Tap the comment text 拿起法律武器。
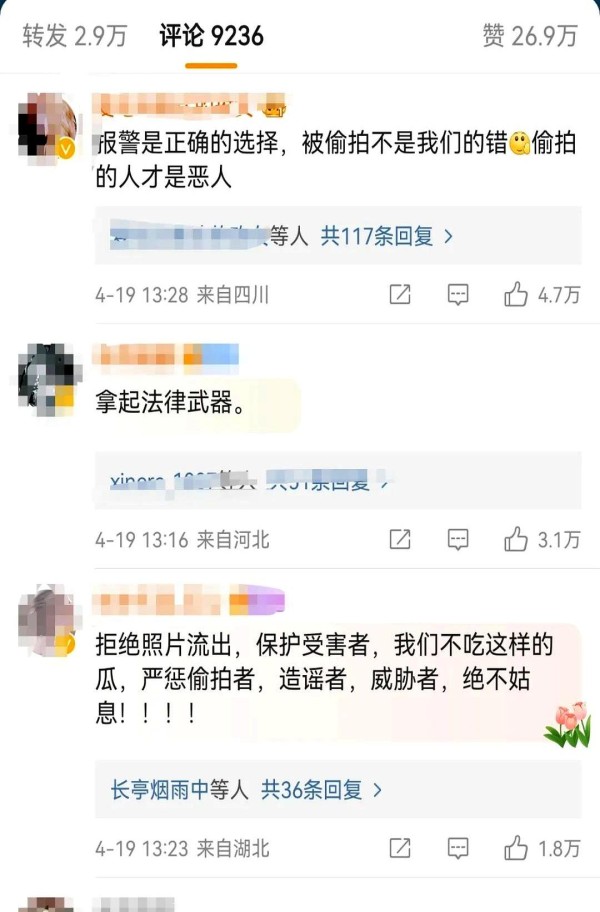 point(170,402)
